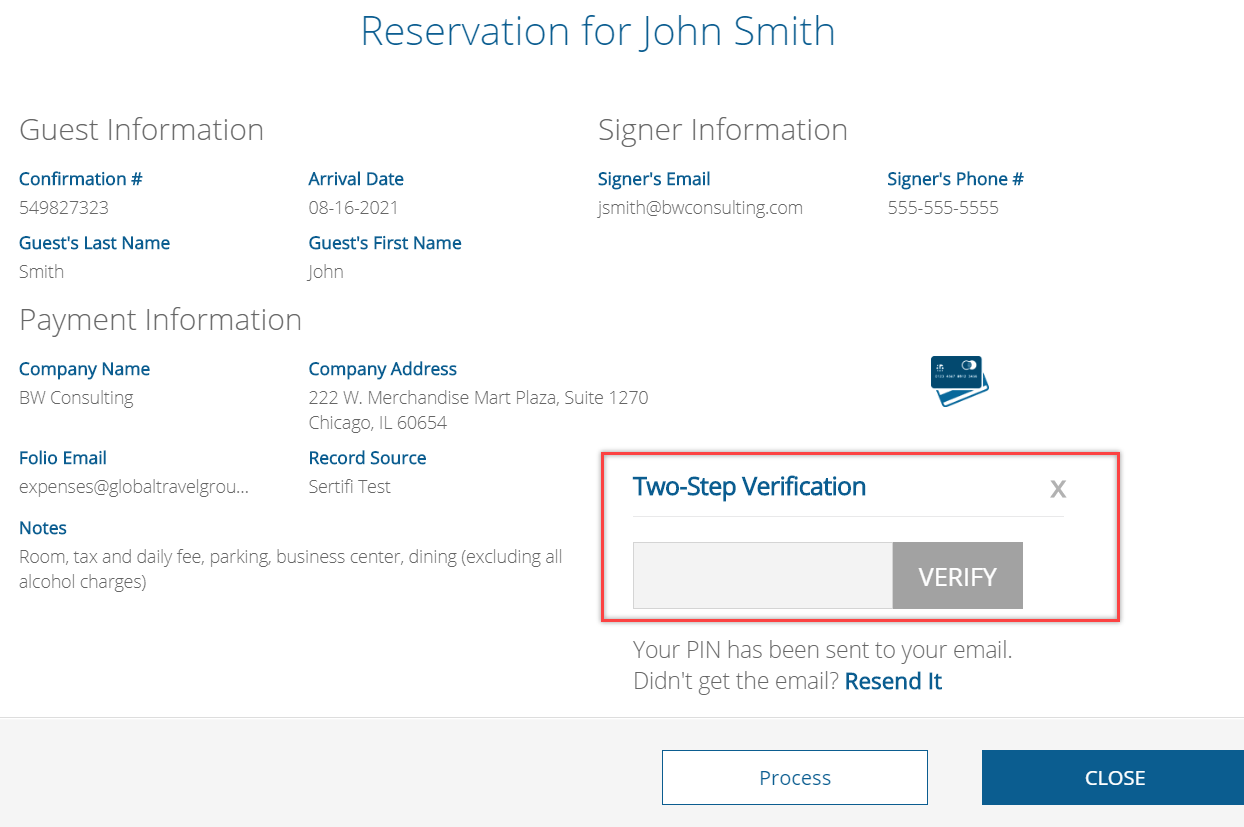Click the truncated folio email expenses@globaltravelgrou...

[x=134, y=487]
